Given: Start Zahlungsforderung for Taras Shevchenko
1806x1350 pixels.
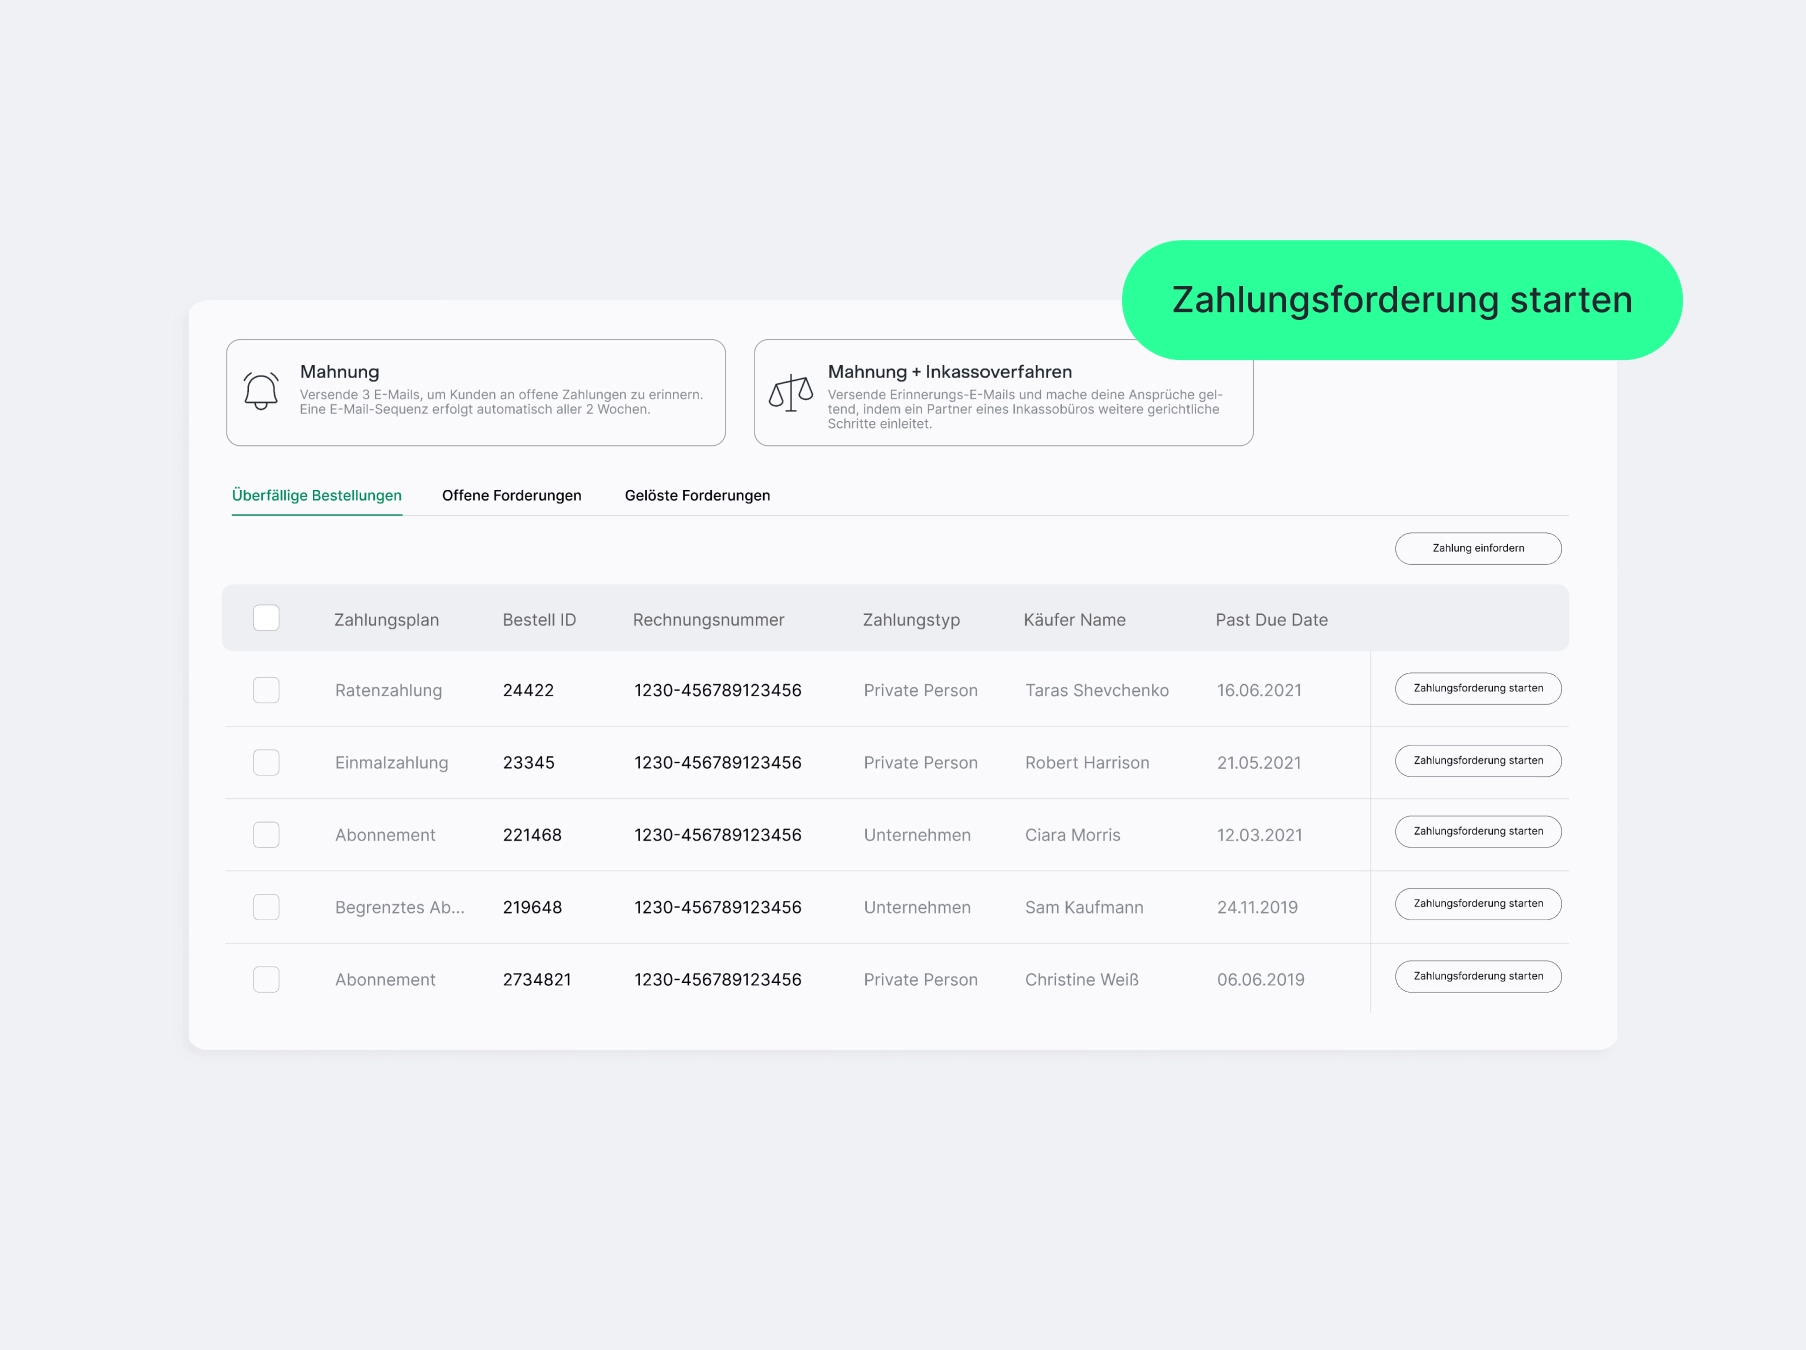Looking at the screenshot, I should tap(1478, 688).
